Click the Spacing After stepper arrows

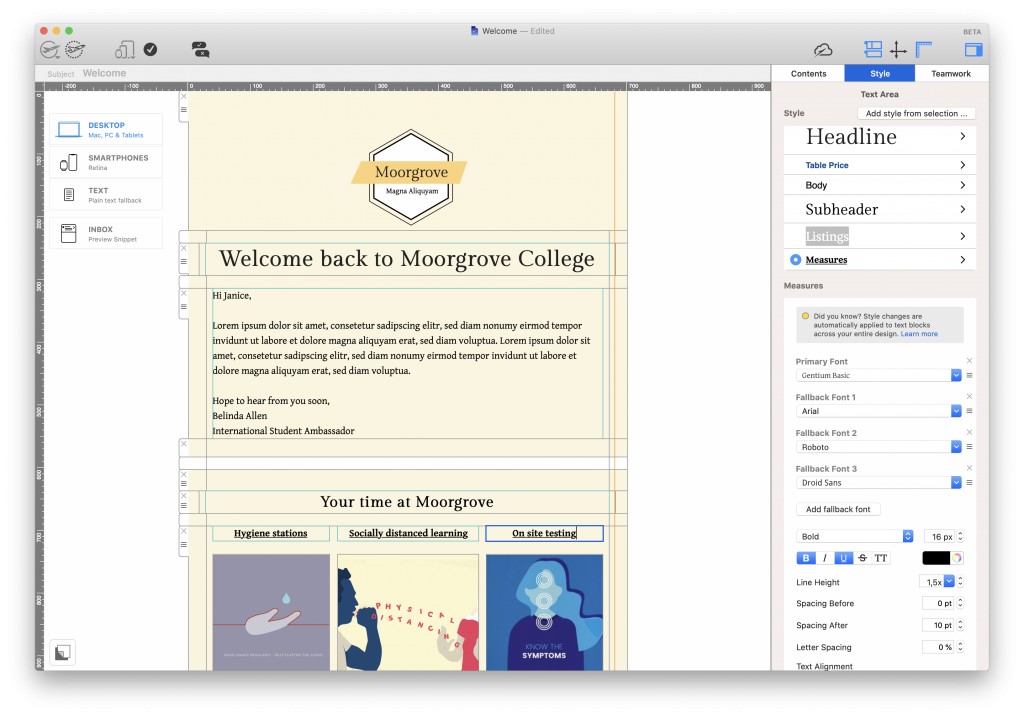click(960, 626)
